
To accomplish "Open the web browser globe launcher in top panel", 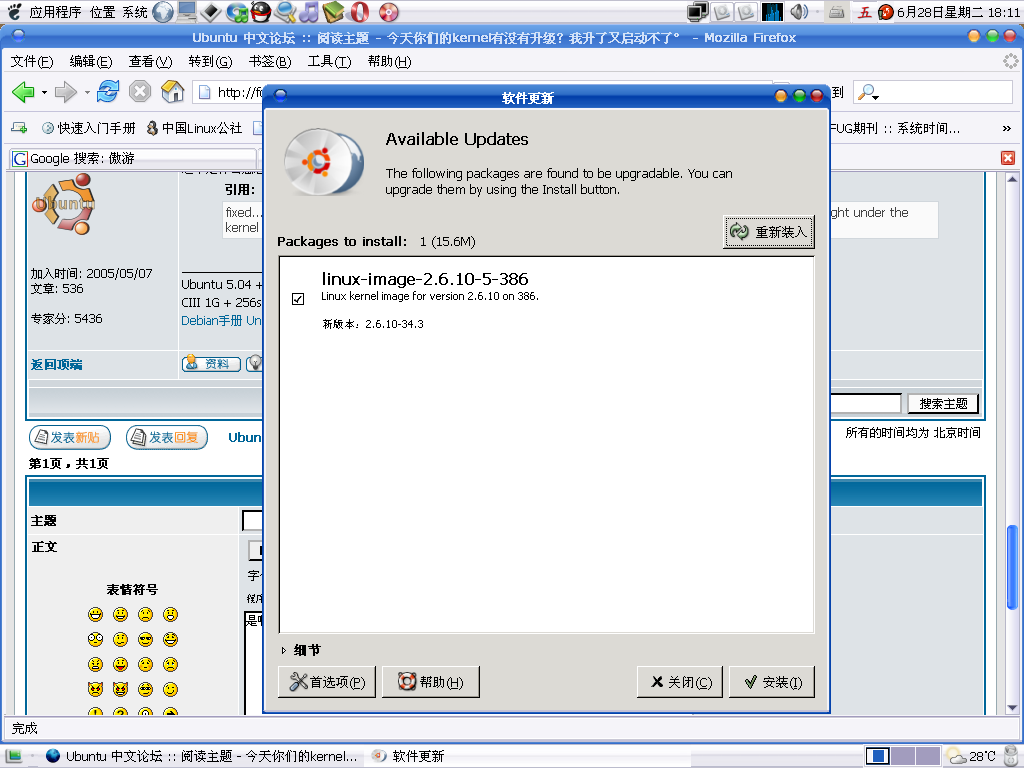I will point(163,12).
